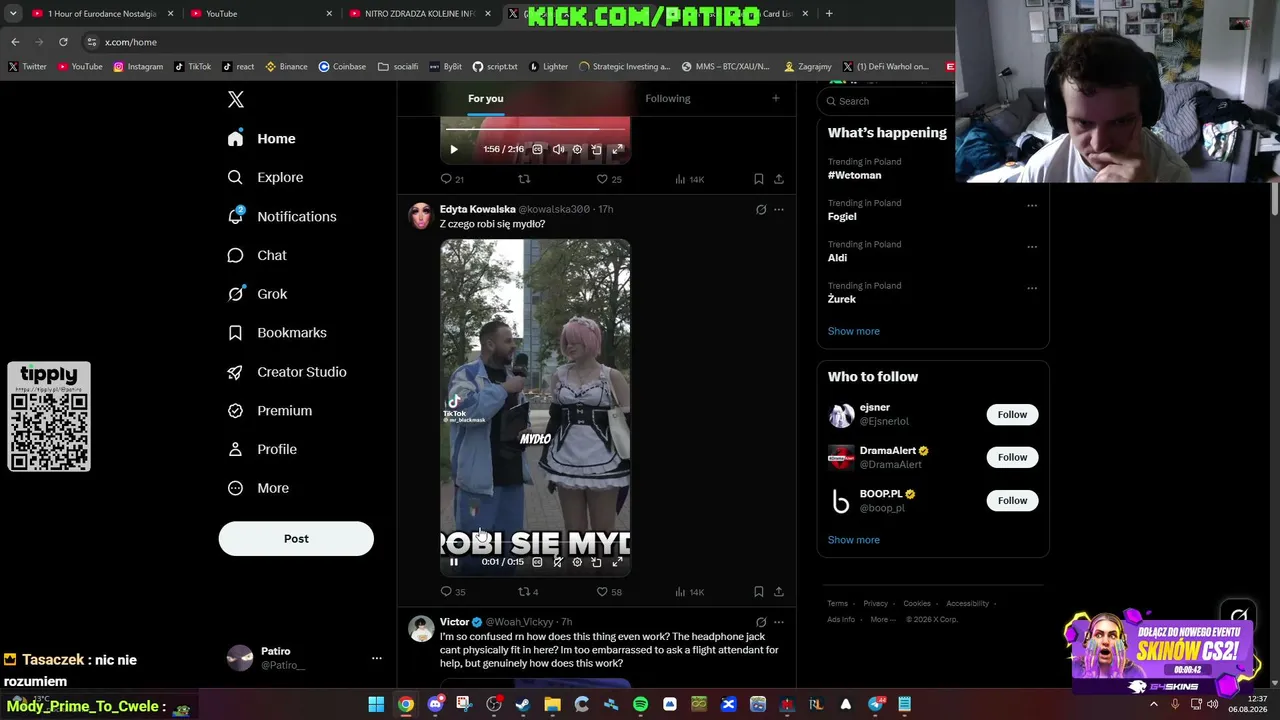This screenshot has height=720, width=1280.
Task: Toggle captions on the 2:16 video
Action: (x=537, y=149)
